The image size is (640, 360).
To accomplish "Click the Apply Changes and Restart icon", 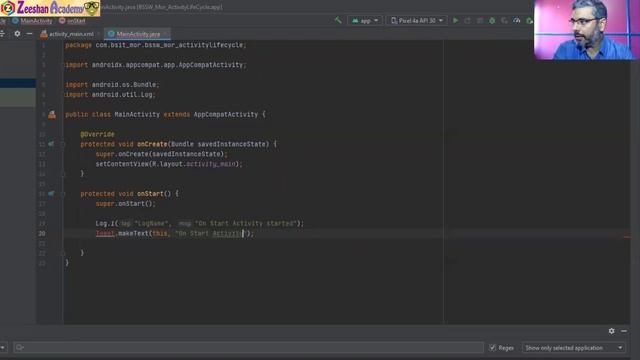I will pos(468,20).
